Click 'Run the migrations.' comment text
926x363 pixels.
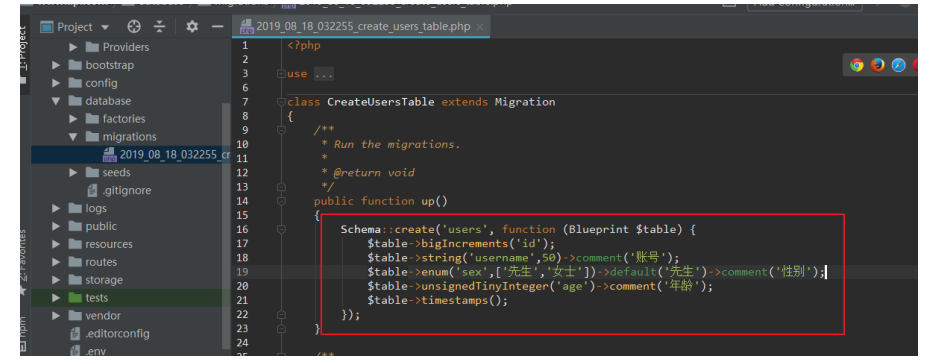[397, 145]
